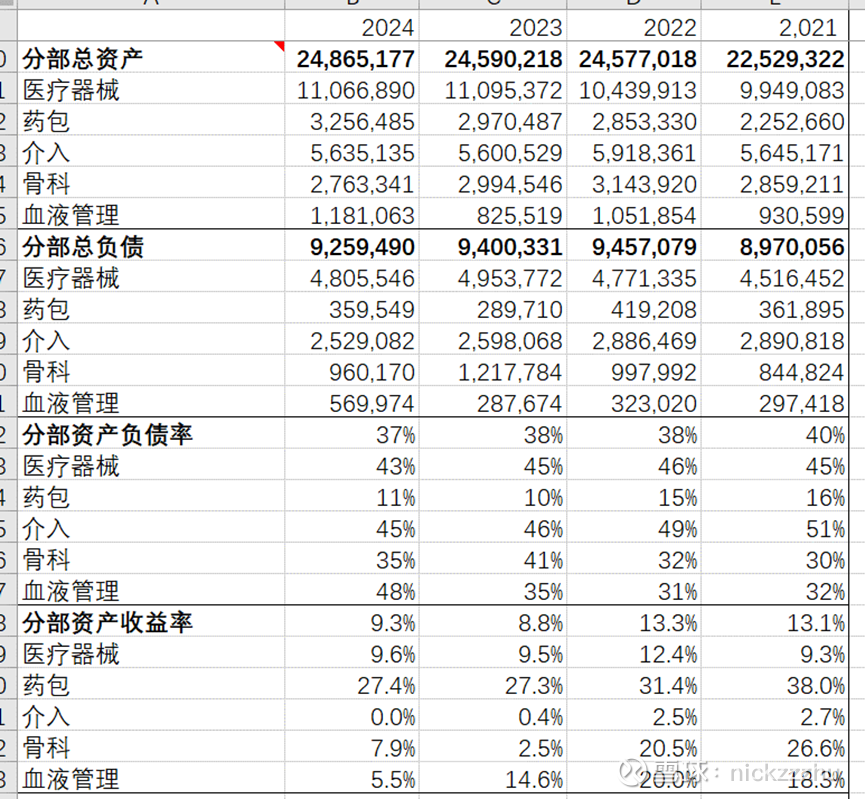Select total assets value 24,865,177
Screen dimensions: 865x799
(352, 57)
